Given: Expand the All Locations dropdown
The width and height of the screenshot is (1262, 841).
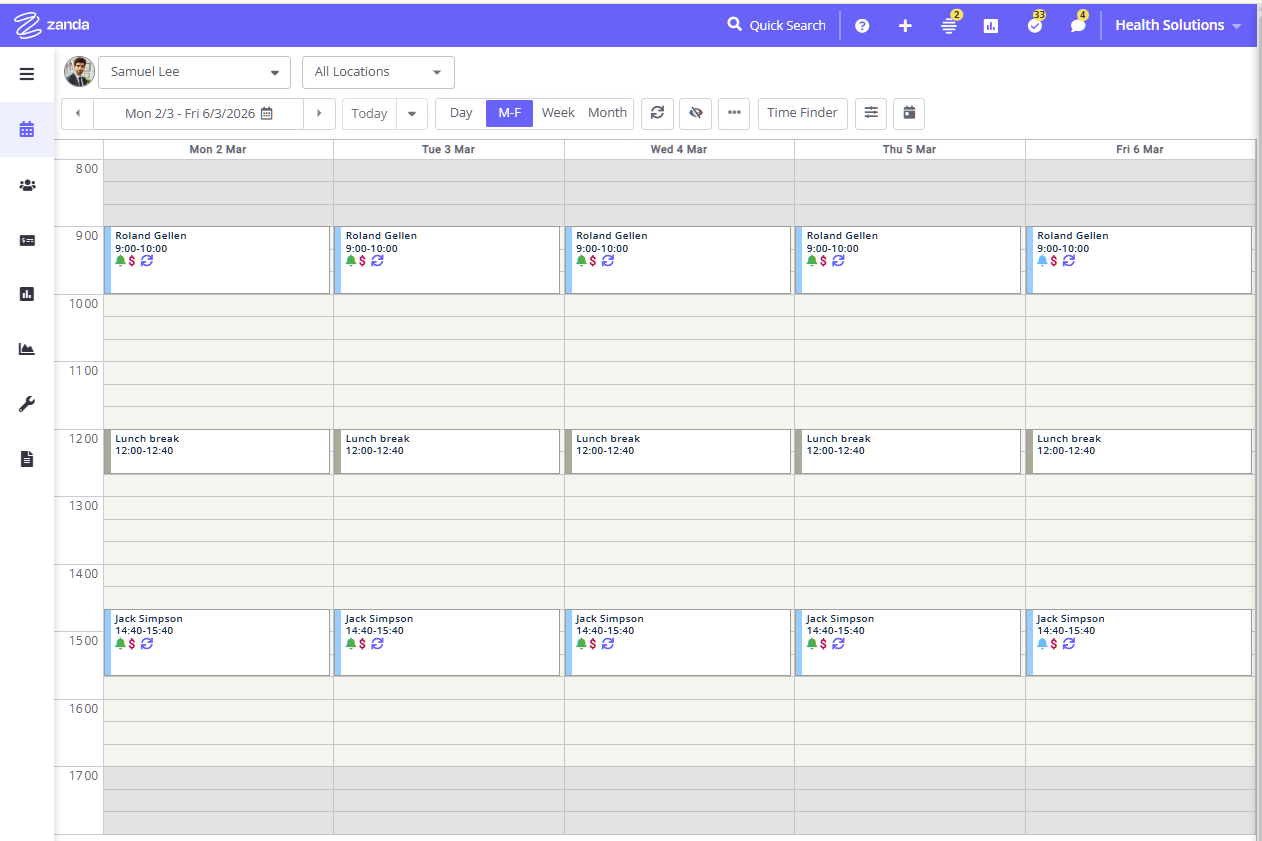Looking at the screenshot, I should (x=378, y=72).
